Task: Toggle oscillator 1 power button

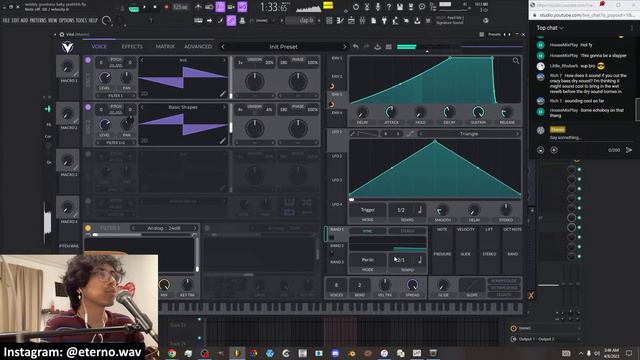Action: [88, 60]
